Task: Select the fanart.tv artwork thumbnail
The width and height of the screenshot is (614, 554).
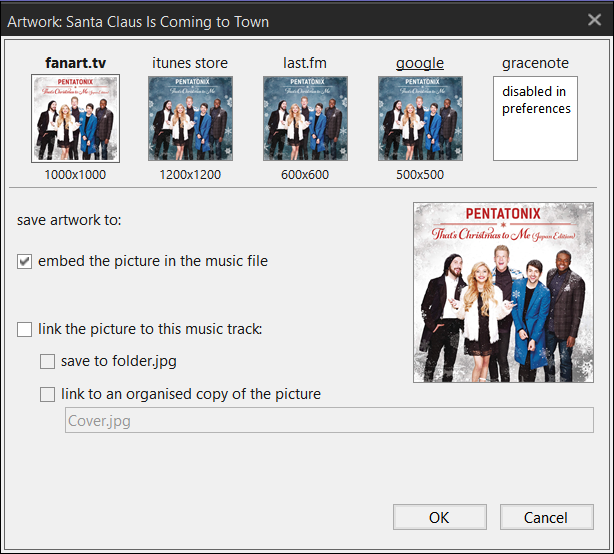Action: click(76, 118)
